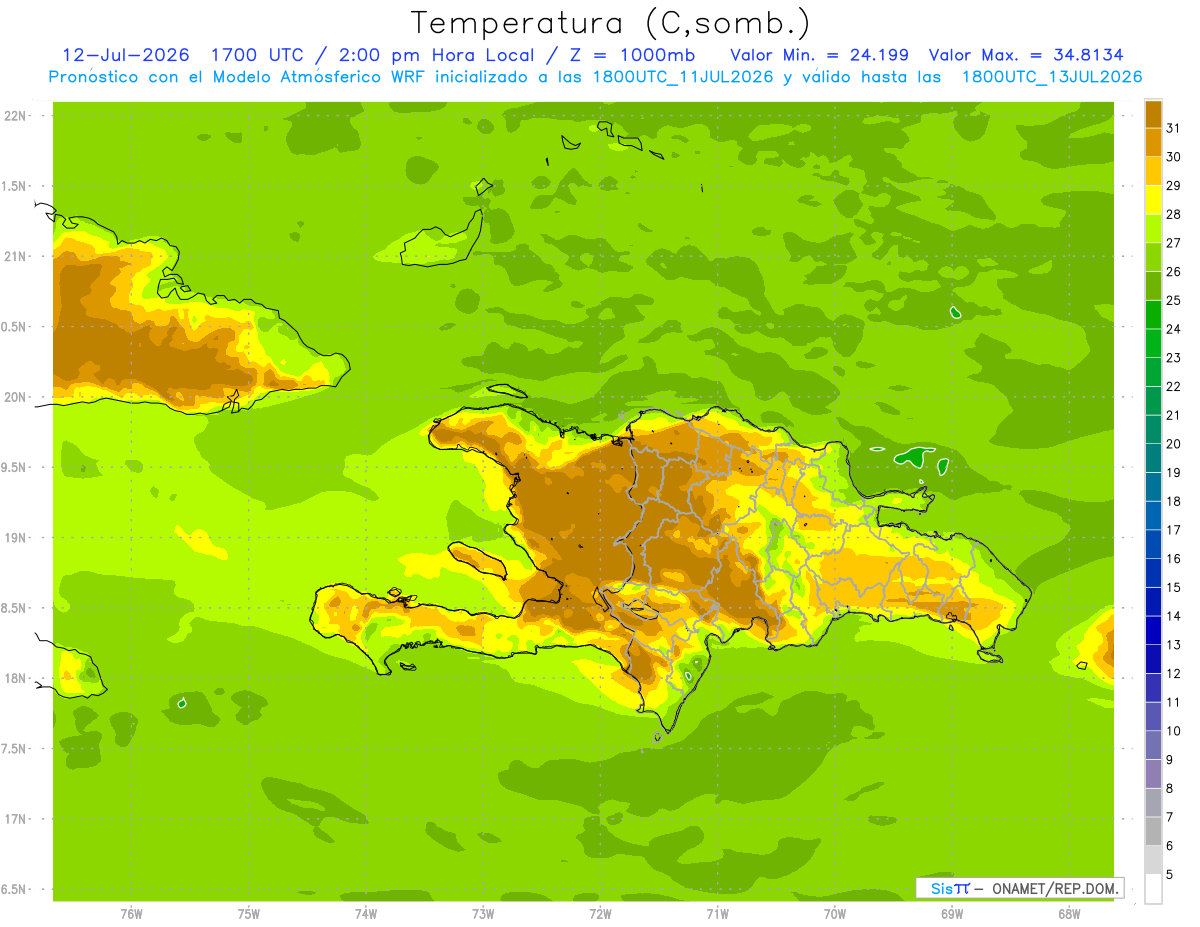Screen dimensions: 1200x927
Task: Click the '24' color scale label
Action: click(1173, 329)
